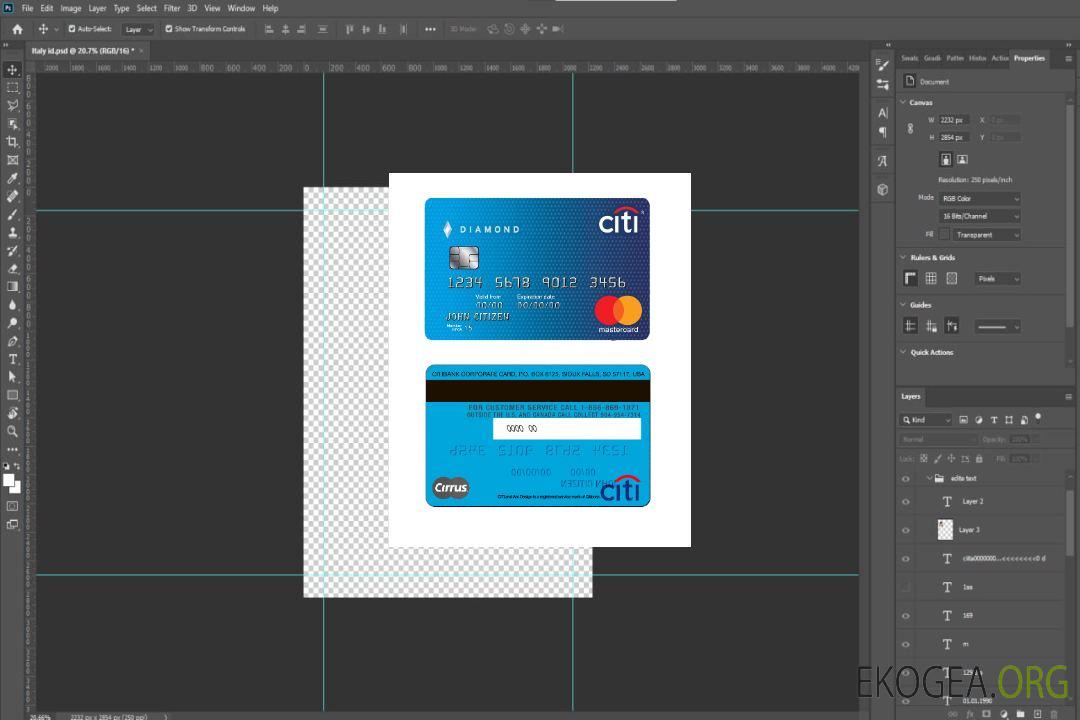Screen dimensions: 1080x720
Task: Open the 3D panel cube icon
Action: click(x=883, y=189)
